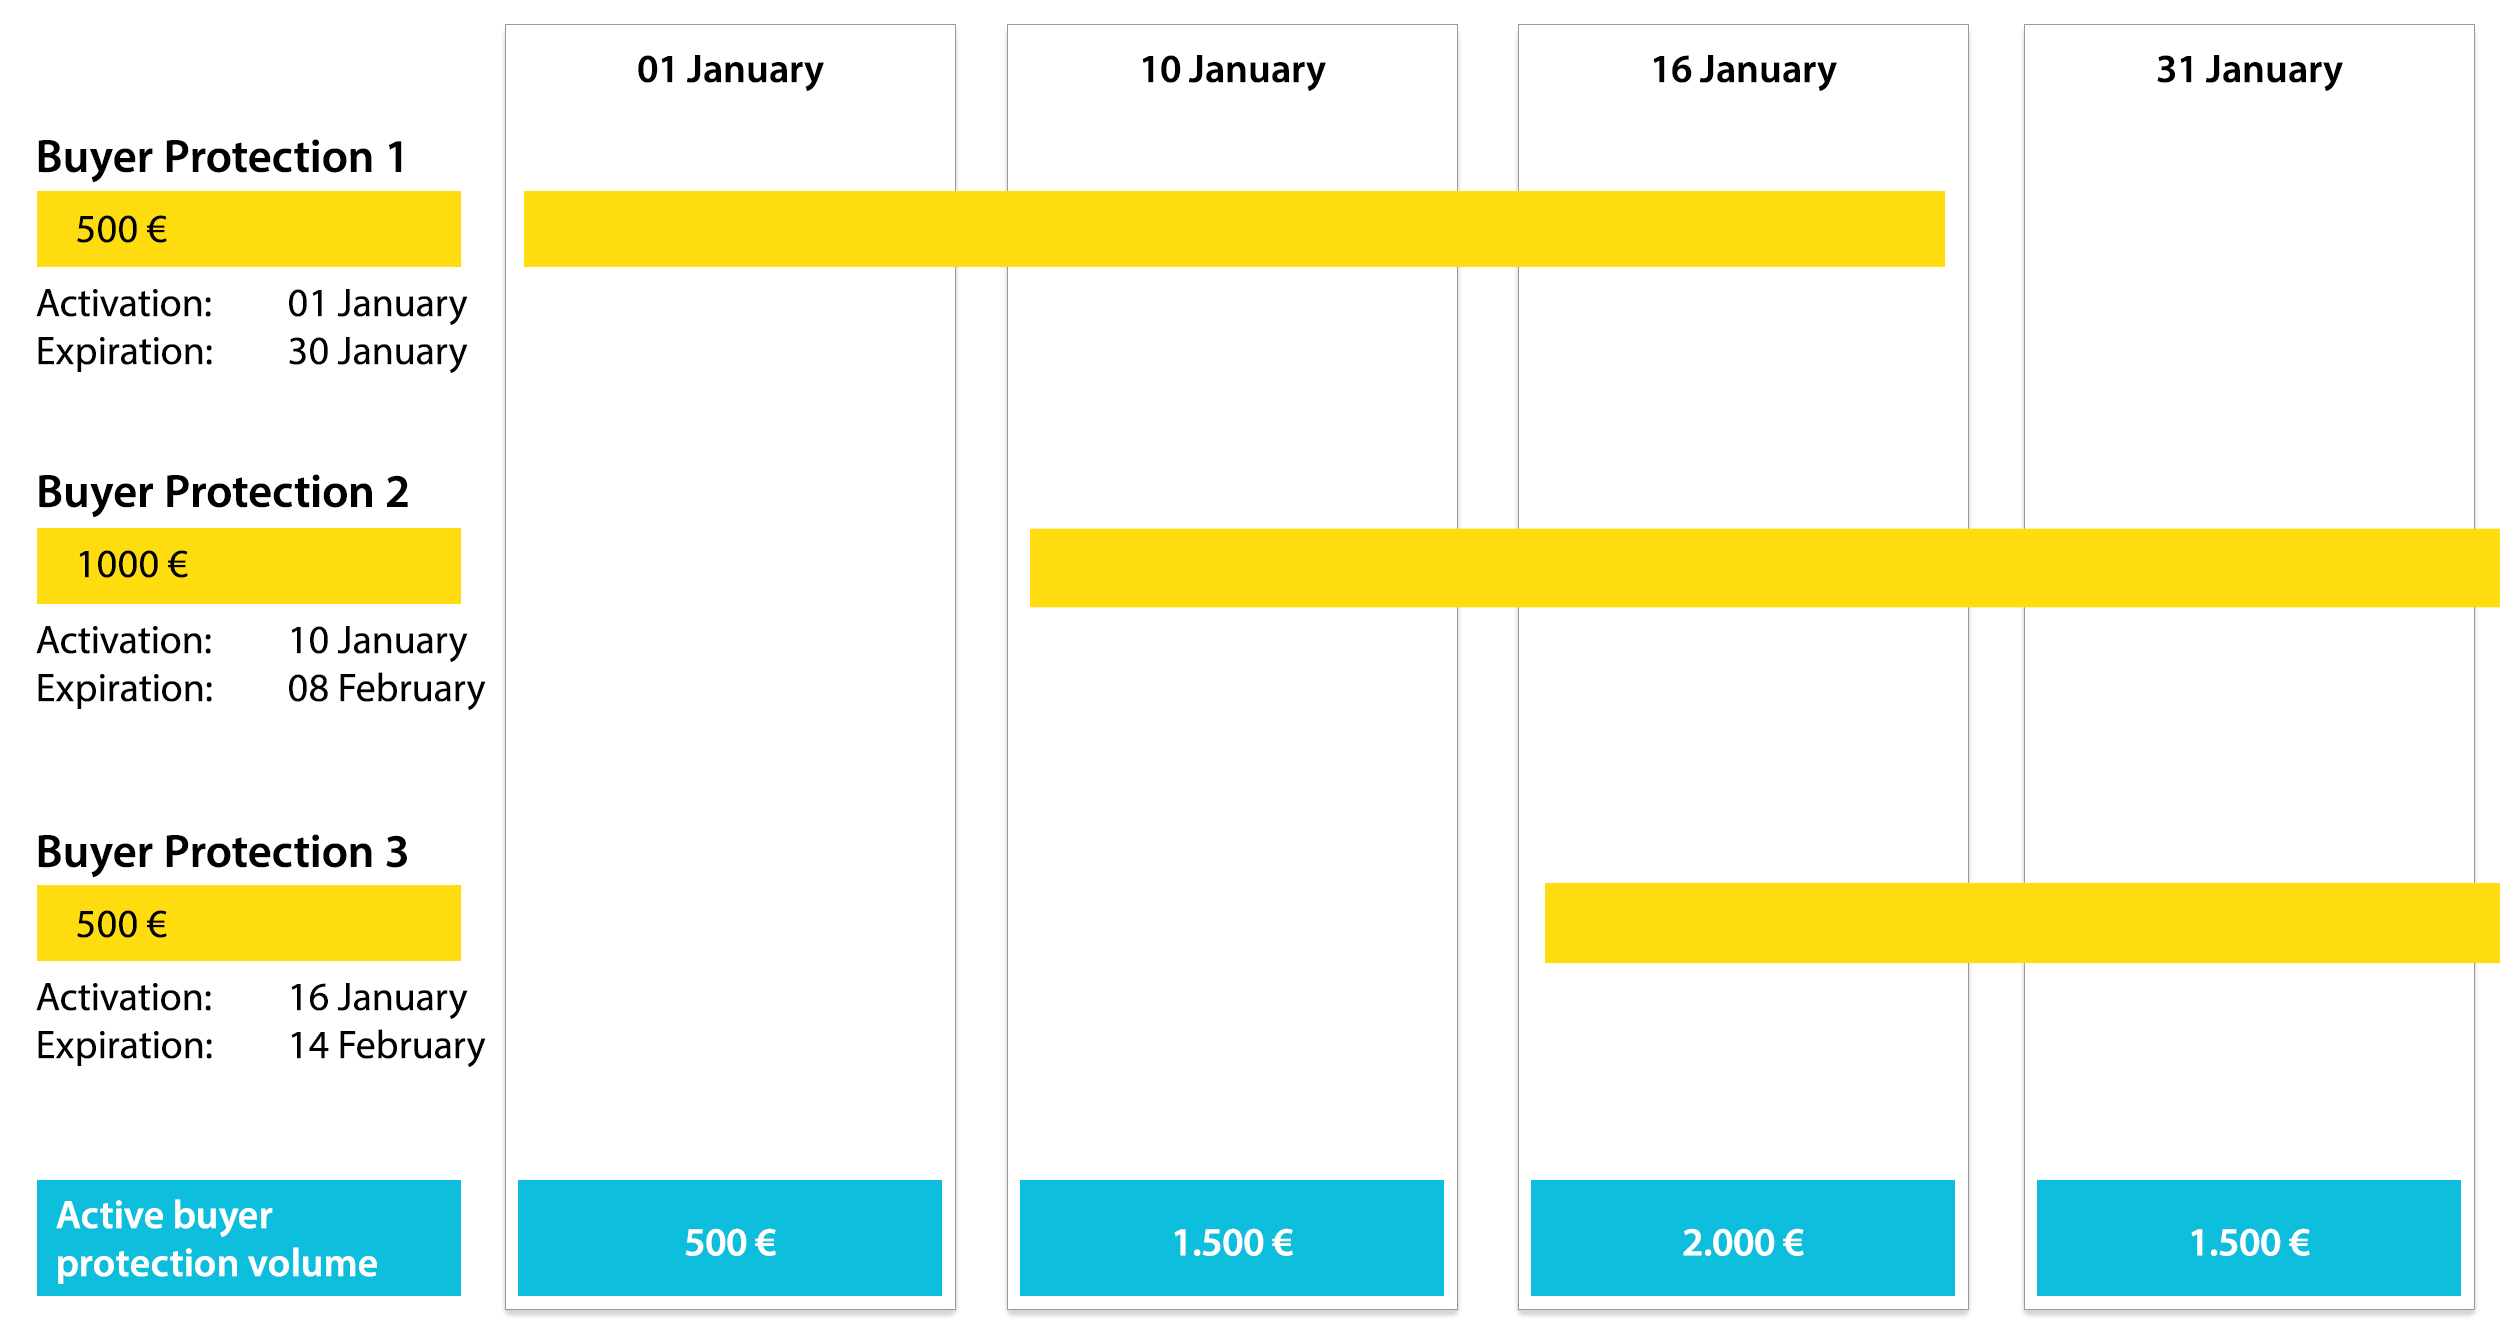Click the Active buyer protection volume label
This screenshot has height=1336, width=2500.
[249, 1238]
